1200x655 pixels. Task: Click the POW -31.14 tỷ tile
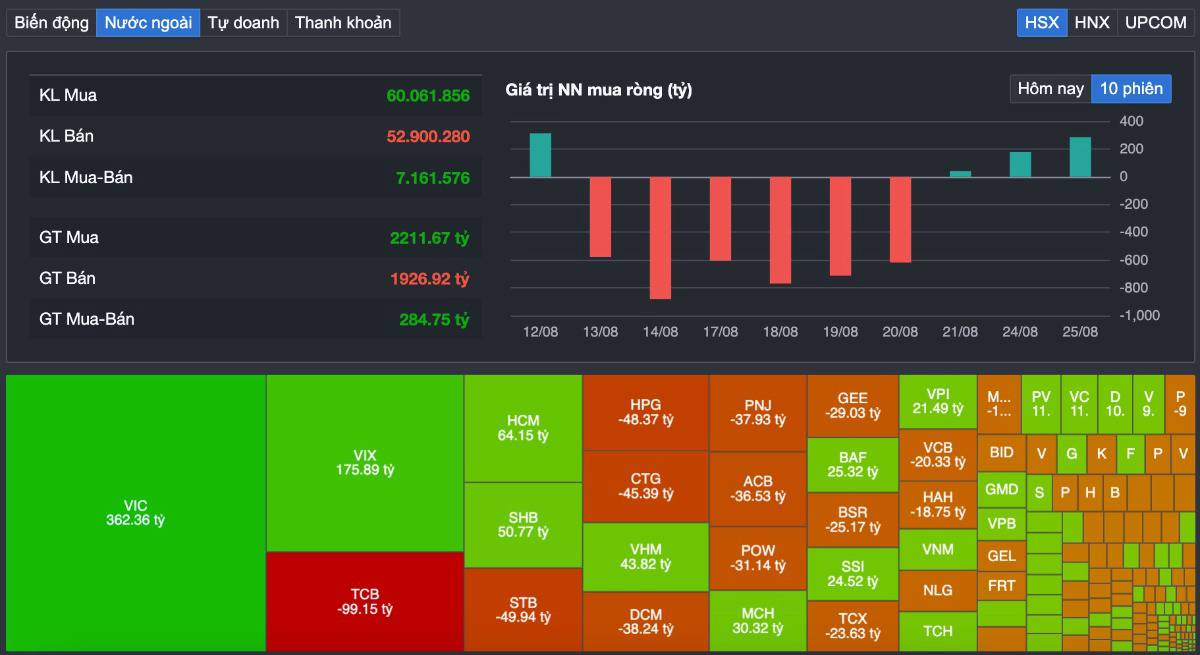758,558
